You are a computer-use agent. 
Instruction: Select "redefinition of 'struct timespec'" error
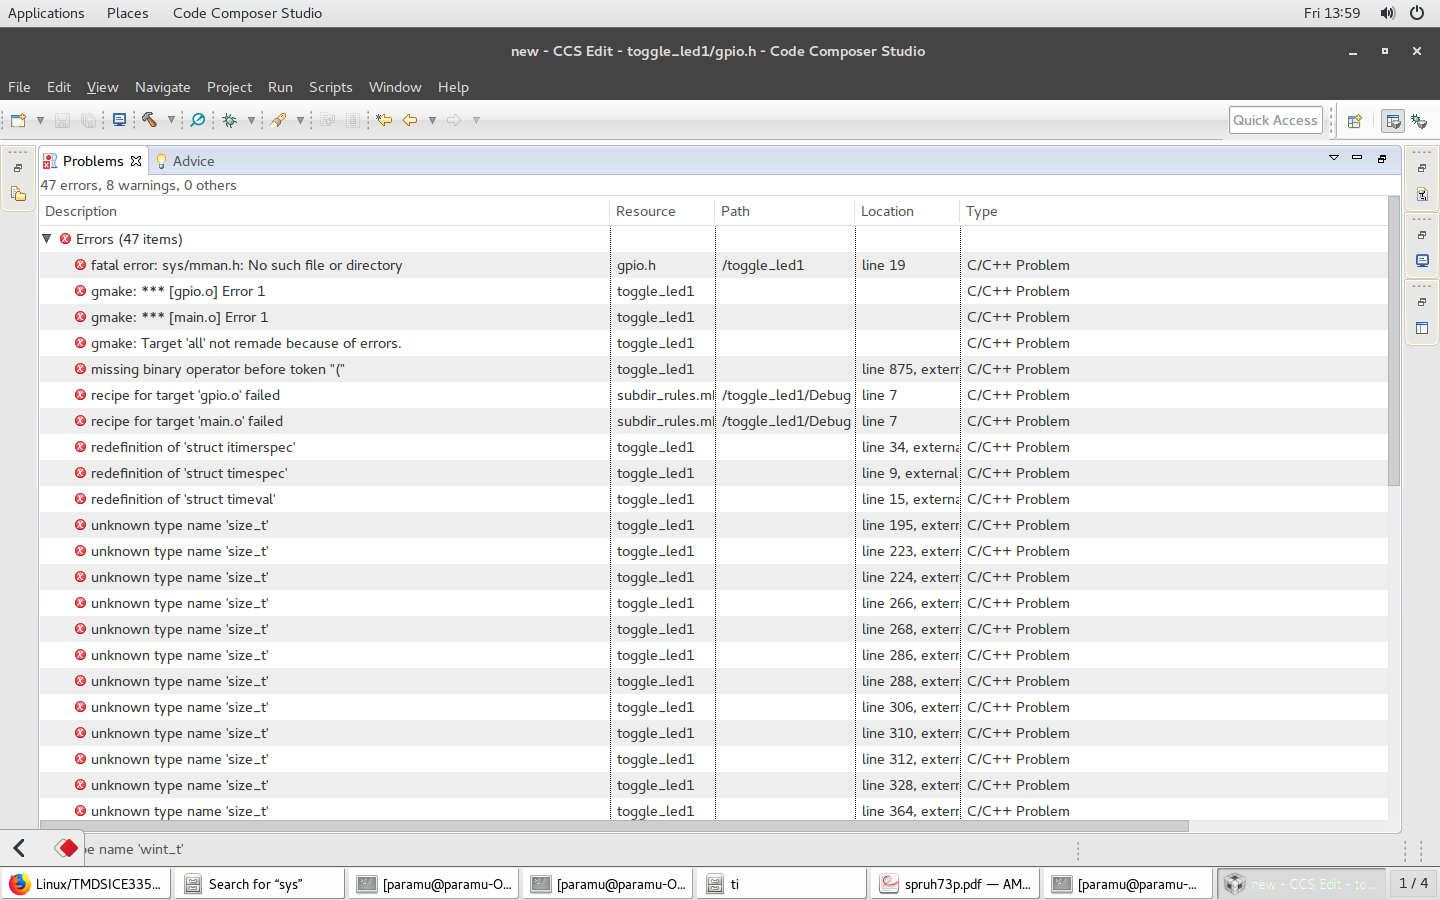pos(714,473)
